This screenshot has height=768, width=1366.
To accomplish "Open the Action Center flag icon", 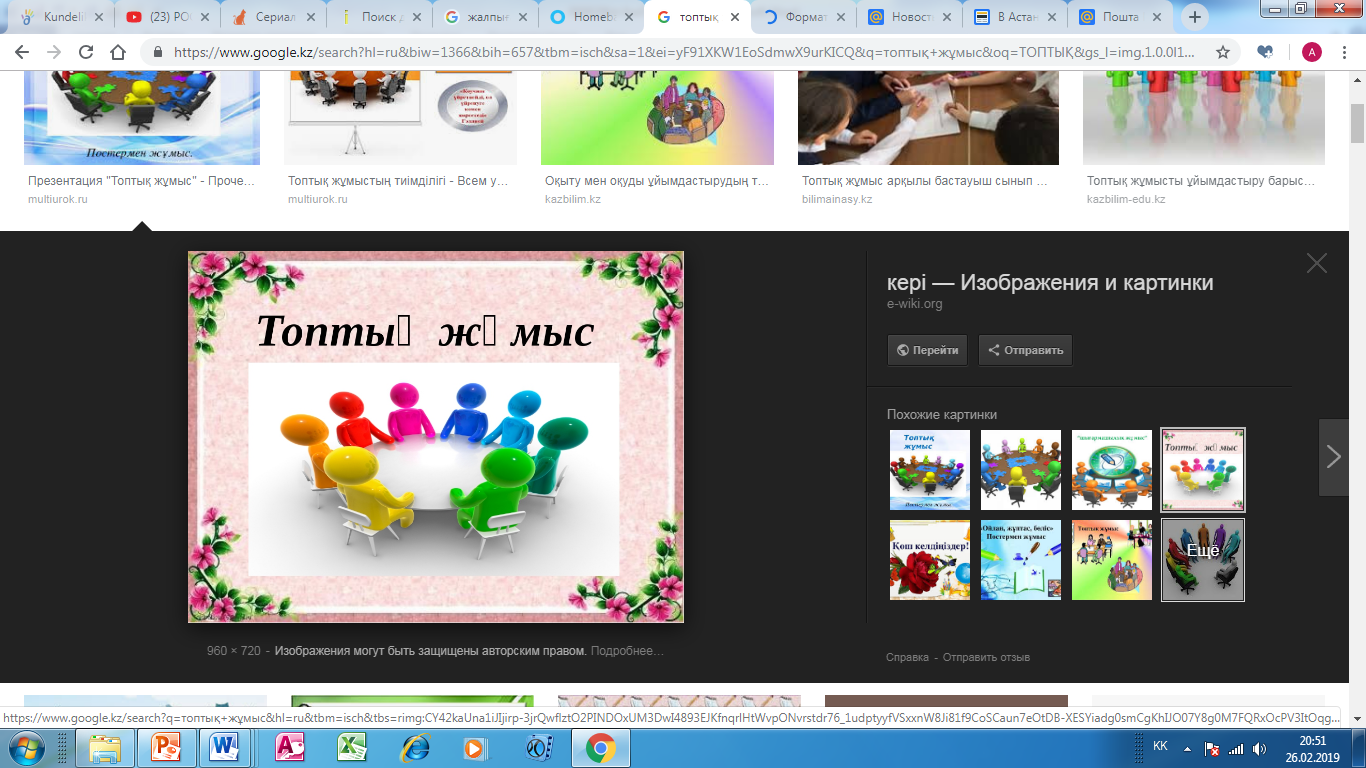I will pos(1212,748).
